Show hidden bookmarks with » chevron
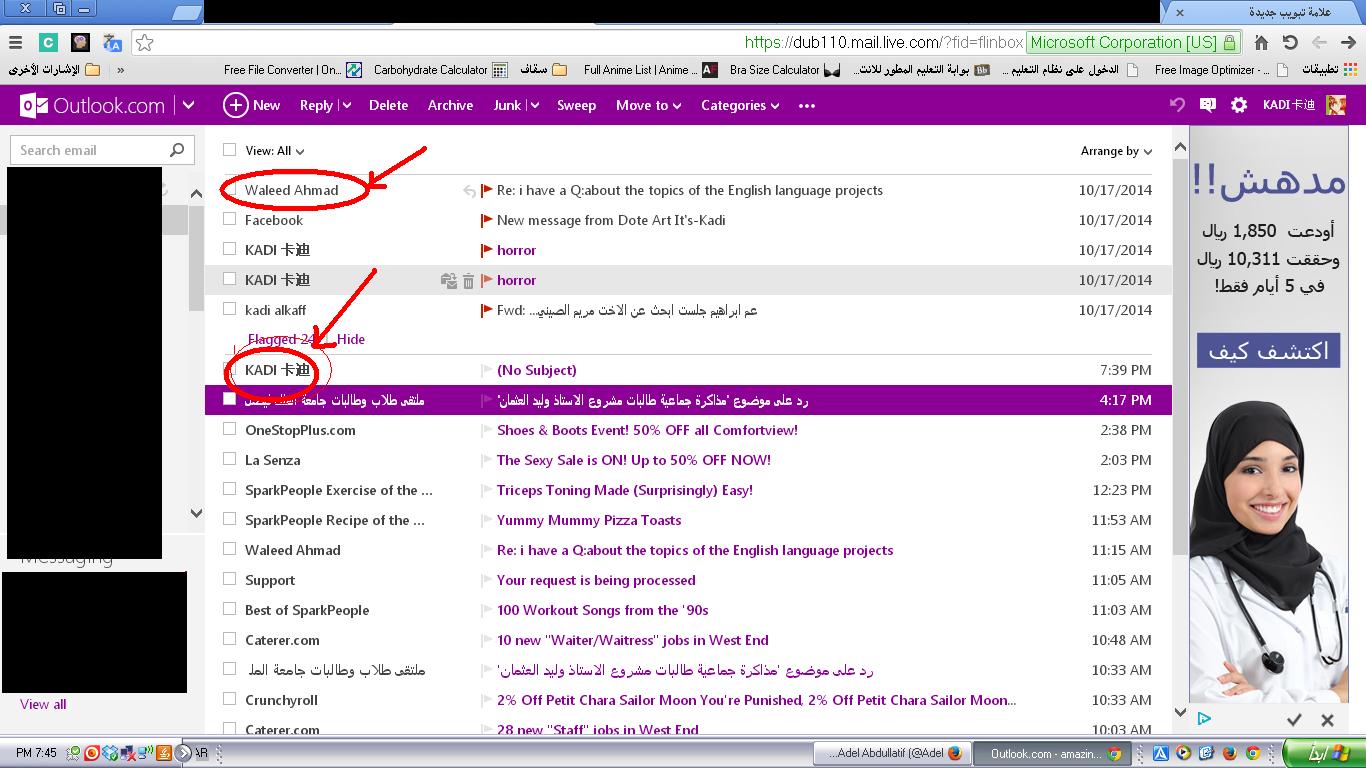The height and width of the screenshot is (768, 1366). (121, 70)
